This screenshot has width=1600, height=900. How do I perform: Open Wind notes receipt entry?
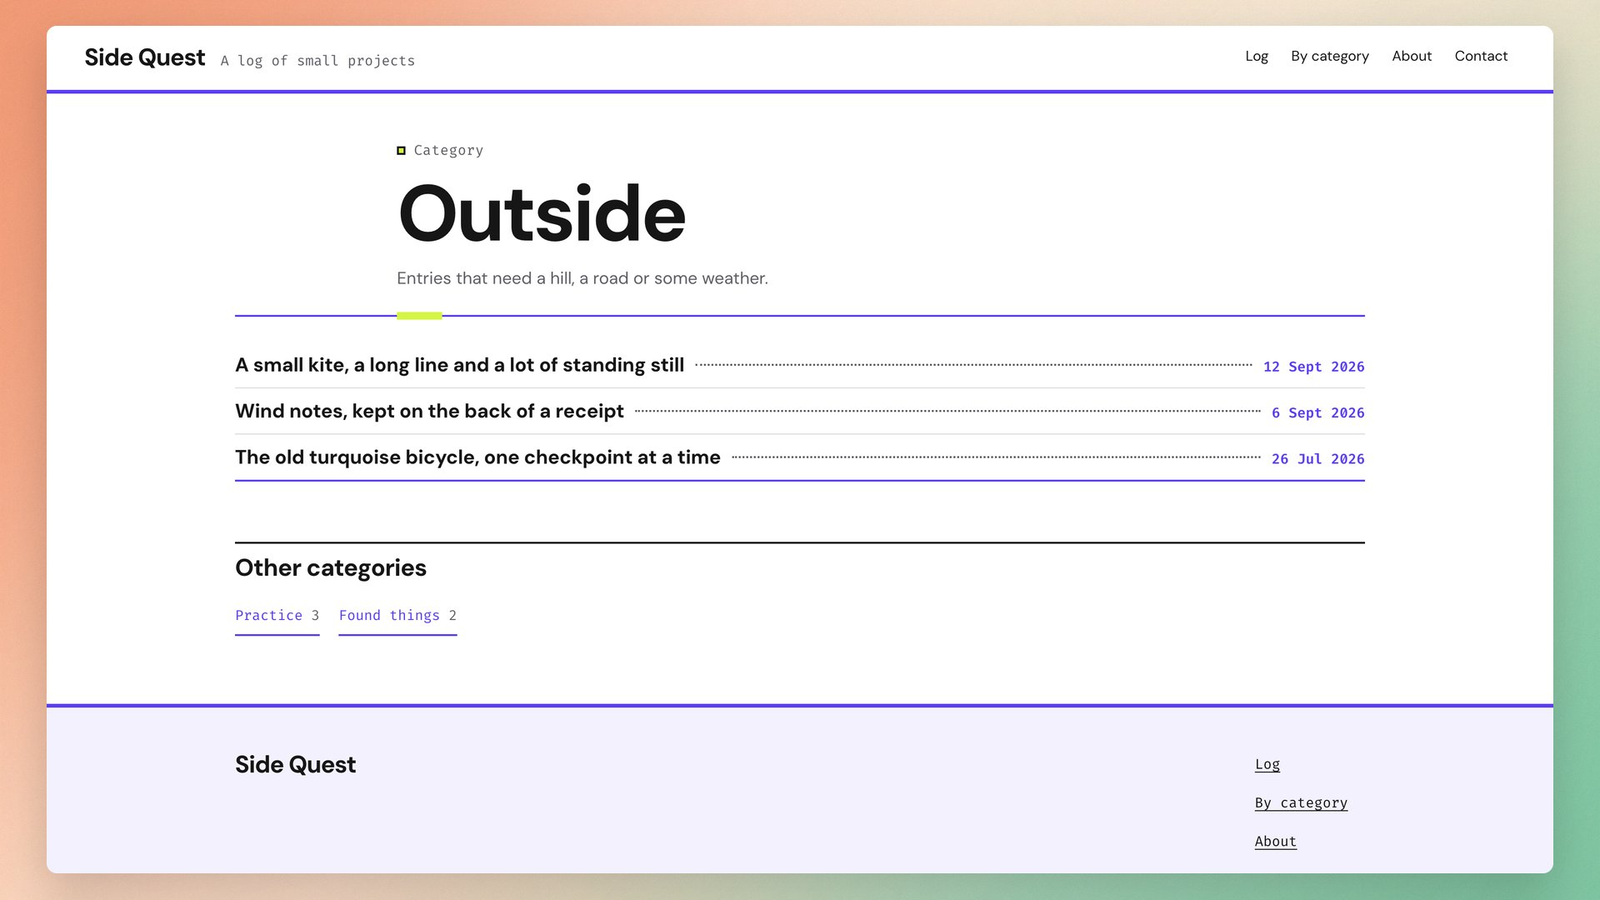[x=429, y=411]
